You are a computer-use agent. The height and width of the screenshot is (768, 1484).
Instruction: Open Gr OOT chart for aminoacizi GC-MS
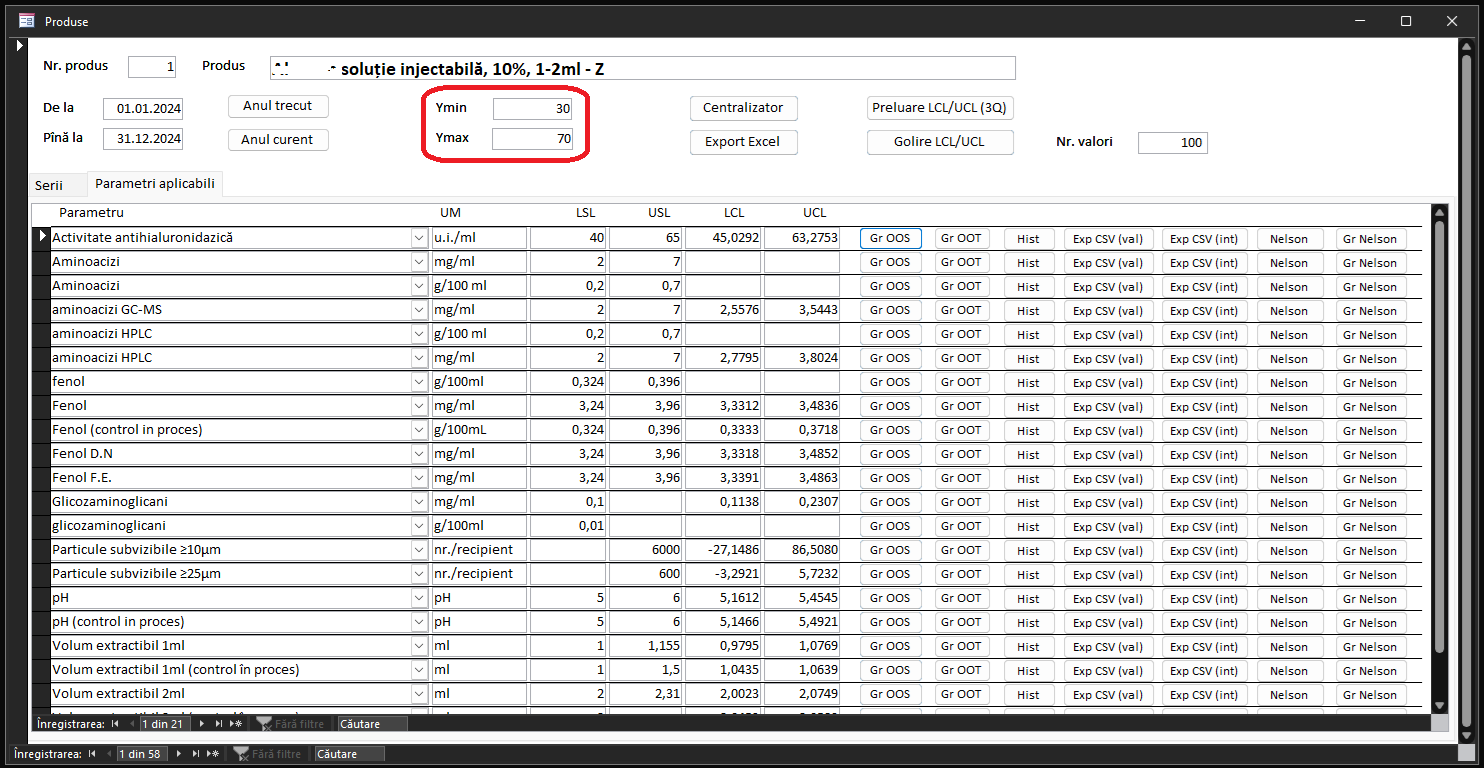[x=962, y=310]
